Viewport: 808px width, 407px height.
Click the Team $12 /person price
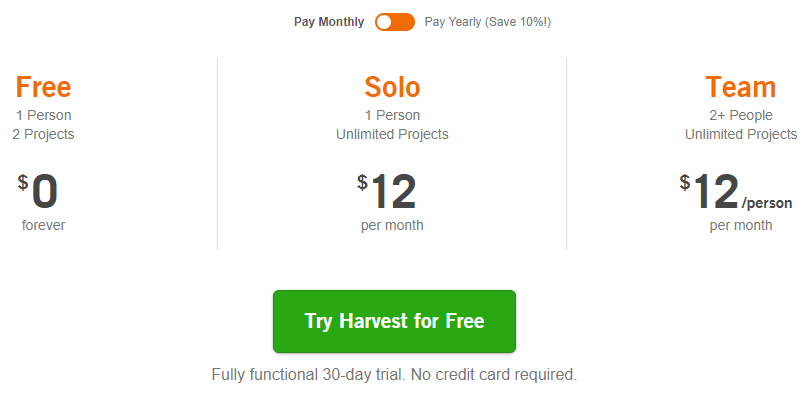[x=735, y=191]
